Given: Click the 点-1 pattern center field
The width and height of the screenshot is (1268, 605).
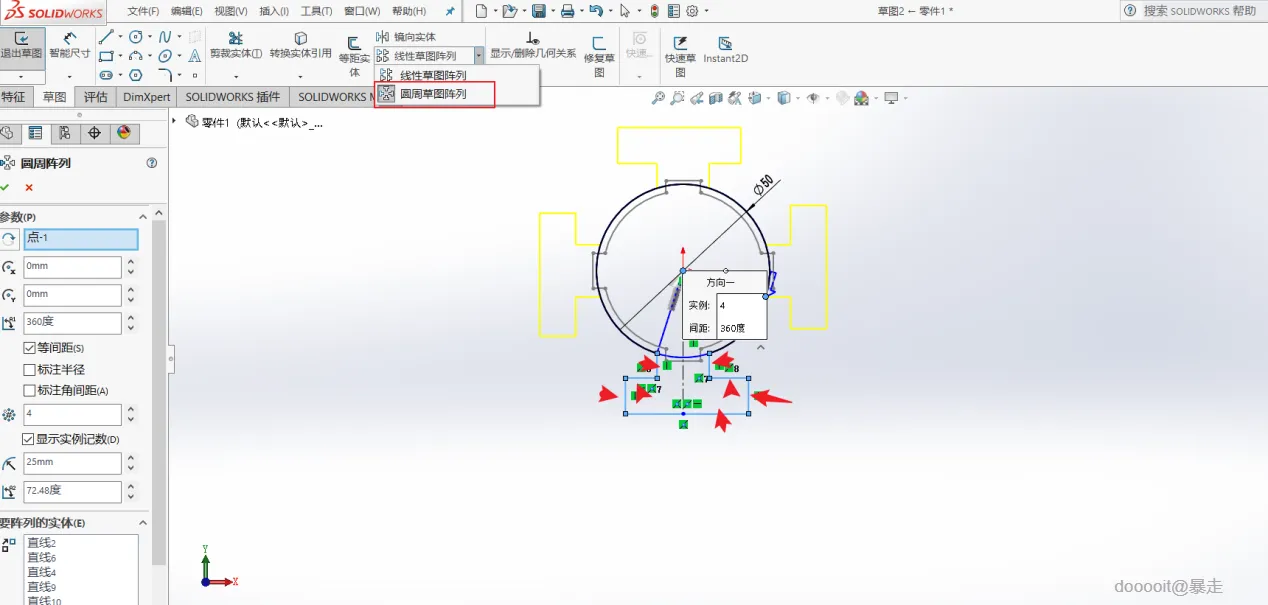Looking at the screenshot, I should [80, 239].
